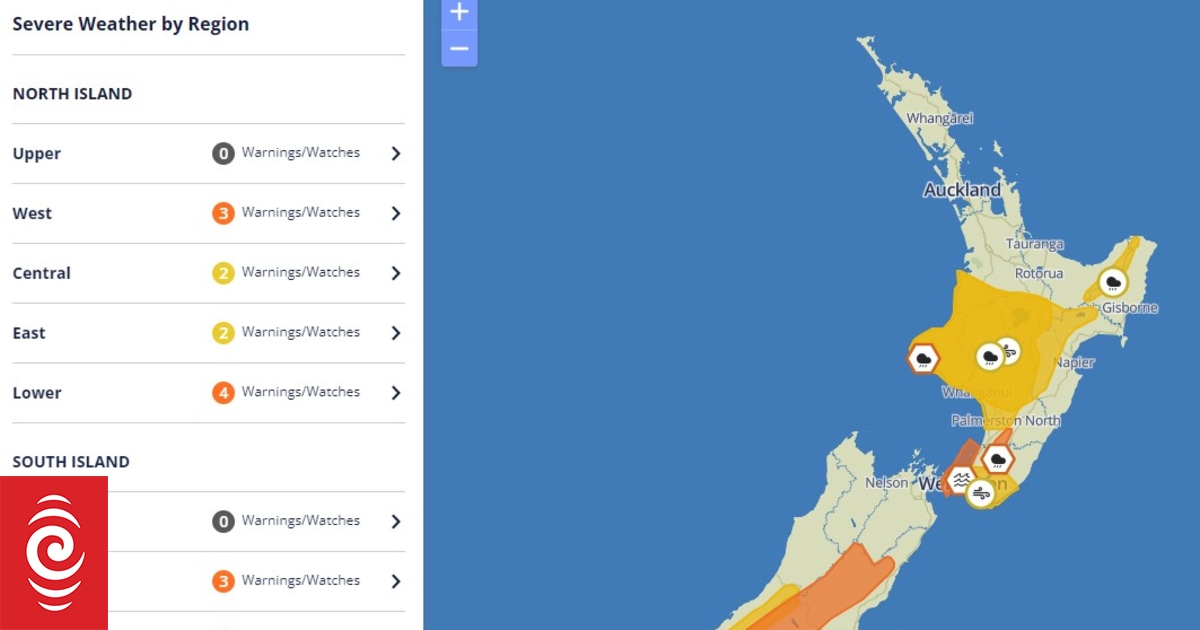Viewport: 1200px width, 630px height.
Task: Click the strong wind watch icon south of Wellington
Action: [x=982, y=493]
